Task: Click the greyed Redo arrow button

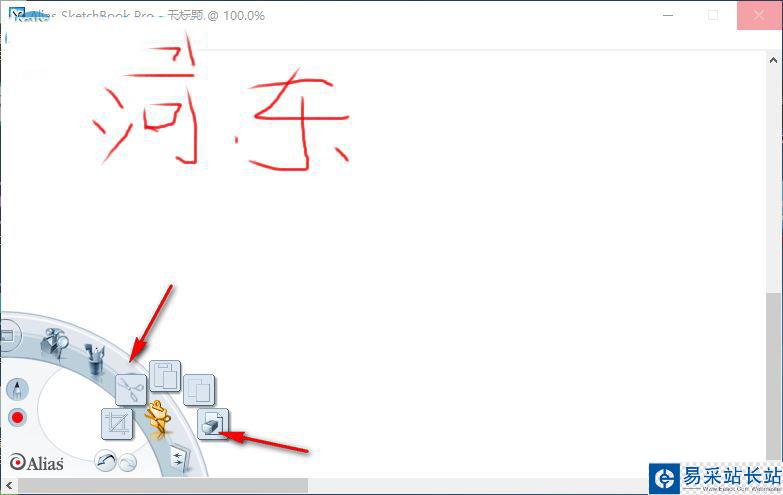Action: pos(128,463)
